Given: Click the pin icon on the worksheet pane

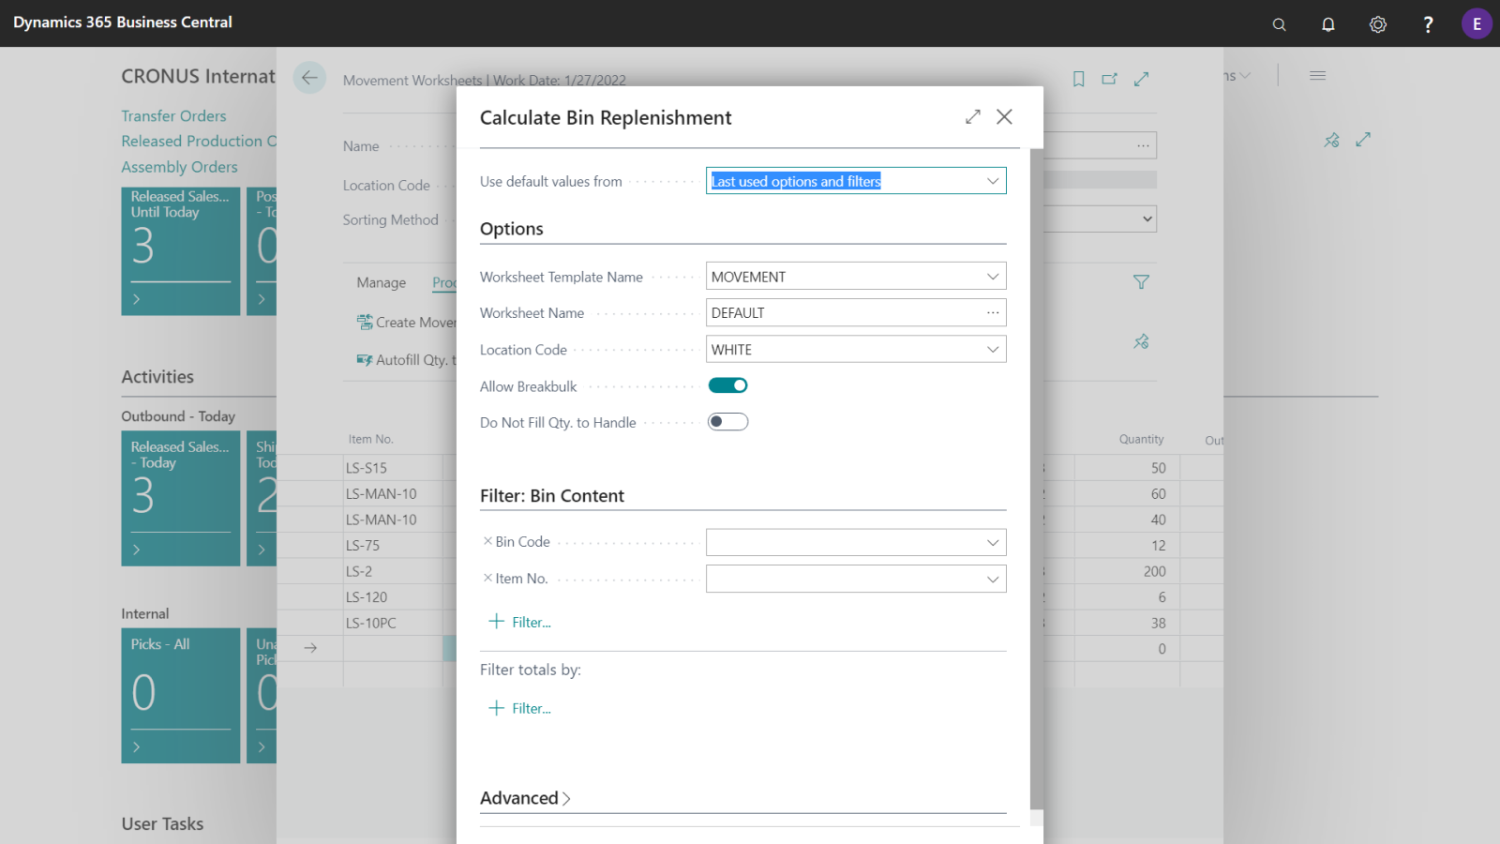Looking at the screenshot, I should click(x=1140, y=341).
